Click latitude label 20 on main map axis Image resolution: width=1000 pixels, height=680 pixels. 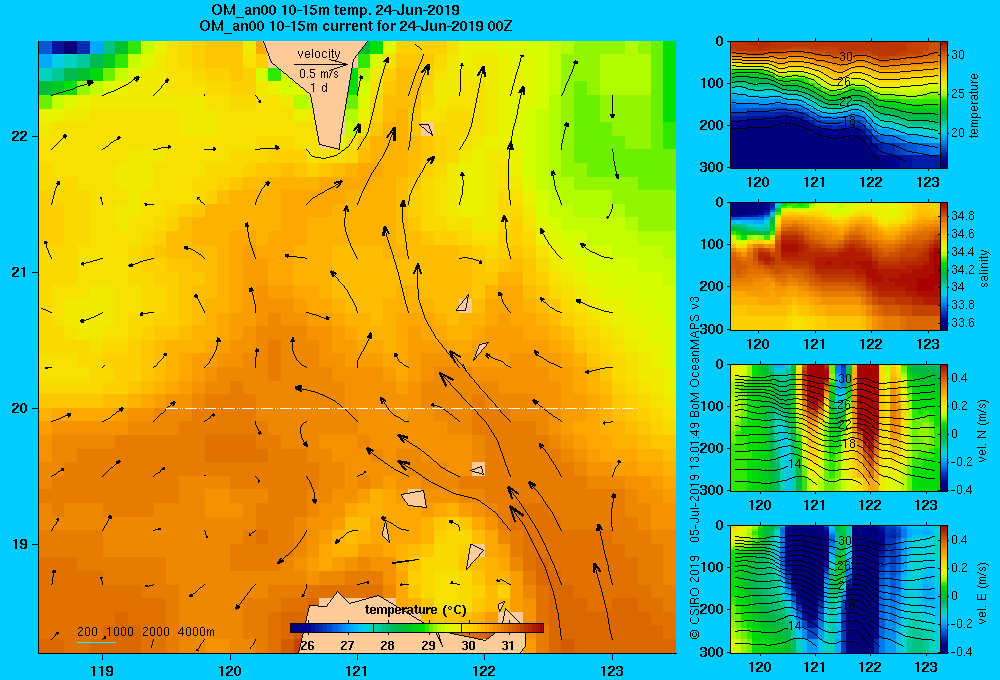tap(19, 408)
